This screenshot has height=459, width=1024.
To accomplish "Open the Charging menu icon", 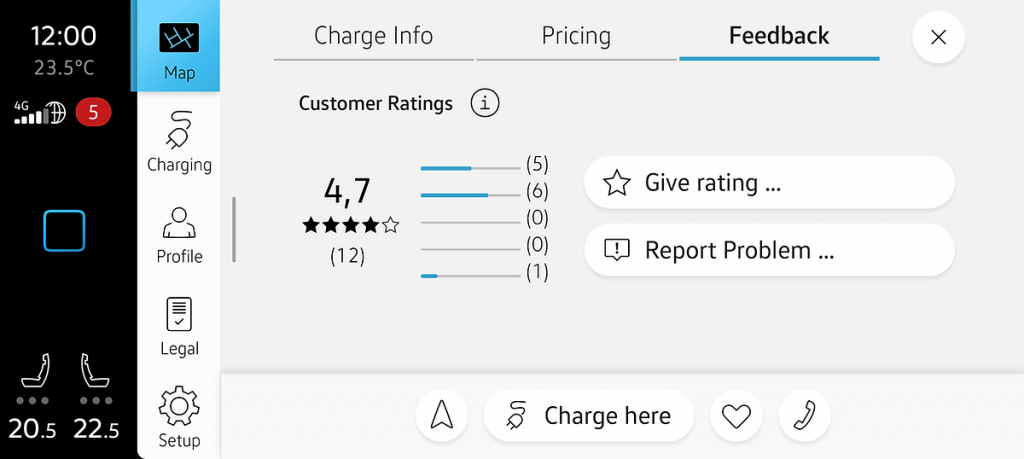I will click(179, 142).
